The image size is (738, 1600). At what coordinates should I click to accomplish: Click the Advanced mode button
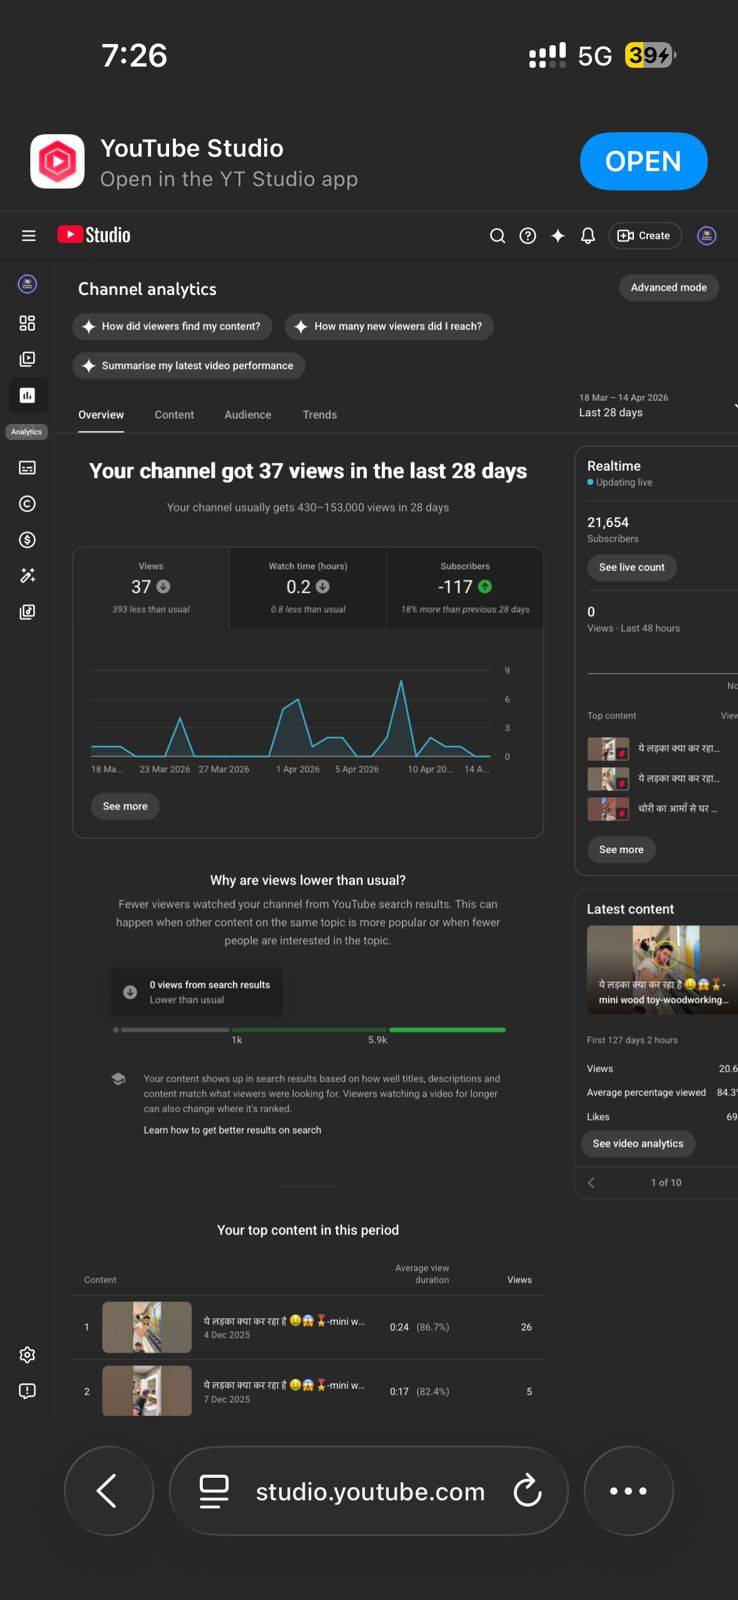coord(668,287)
